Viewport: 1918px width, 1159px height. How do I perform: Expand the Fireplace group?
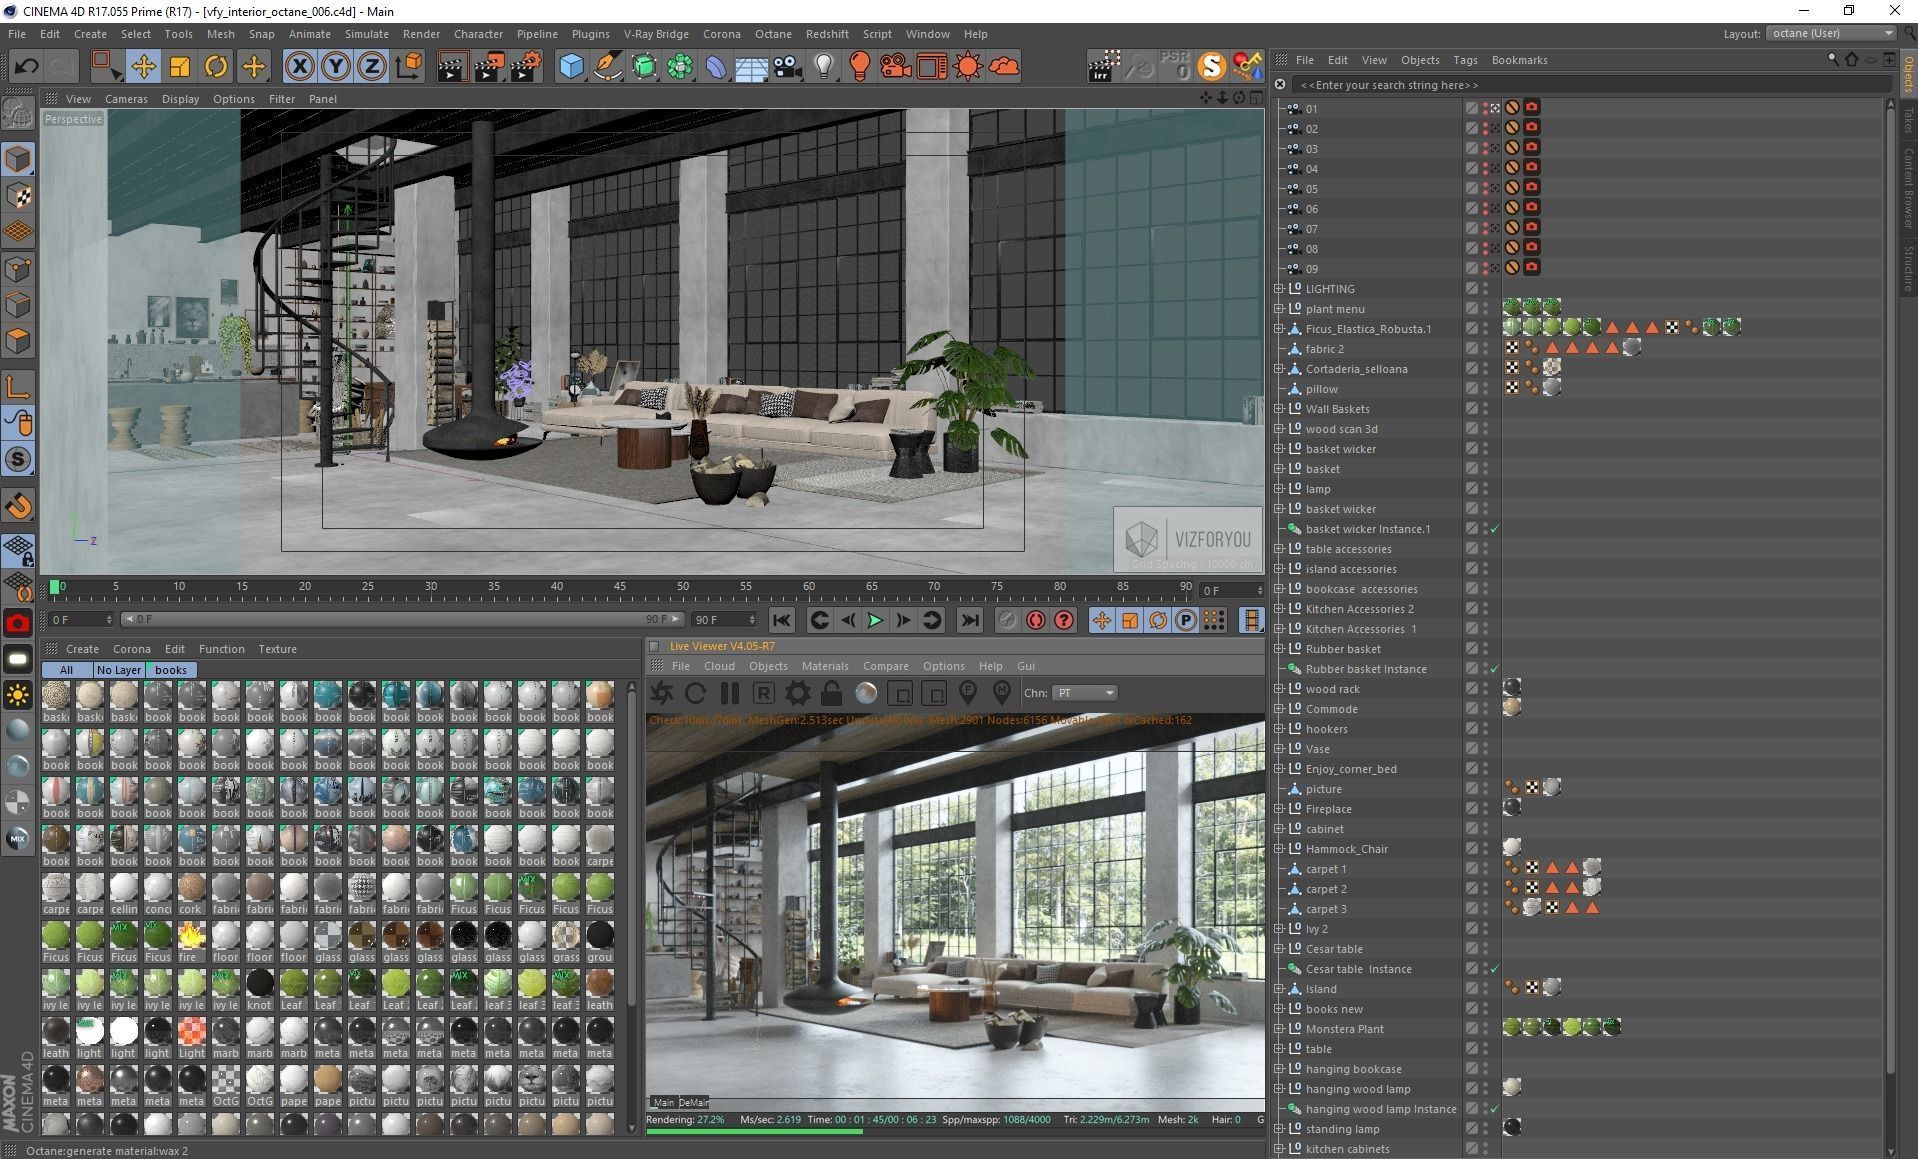pyautogui.click(x=1279, y=809)
